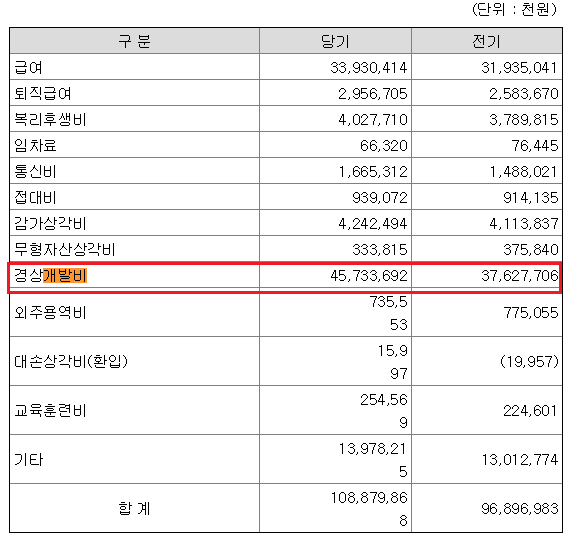Select the 기타 row label
The image size is (566, 540).
coord(29,460)
